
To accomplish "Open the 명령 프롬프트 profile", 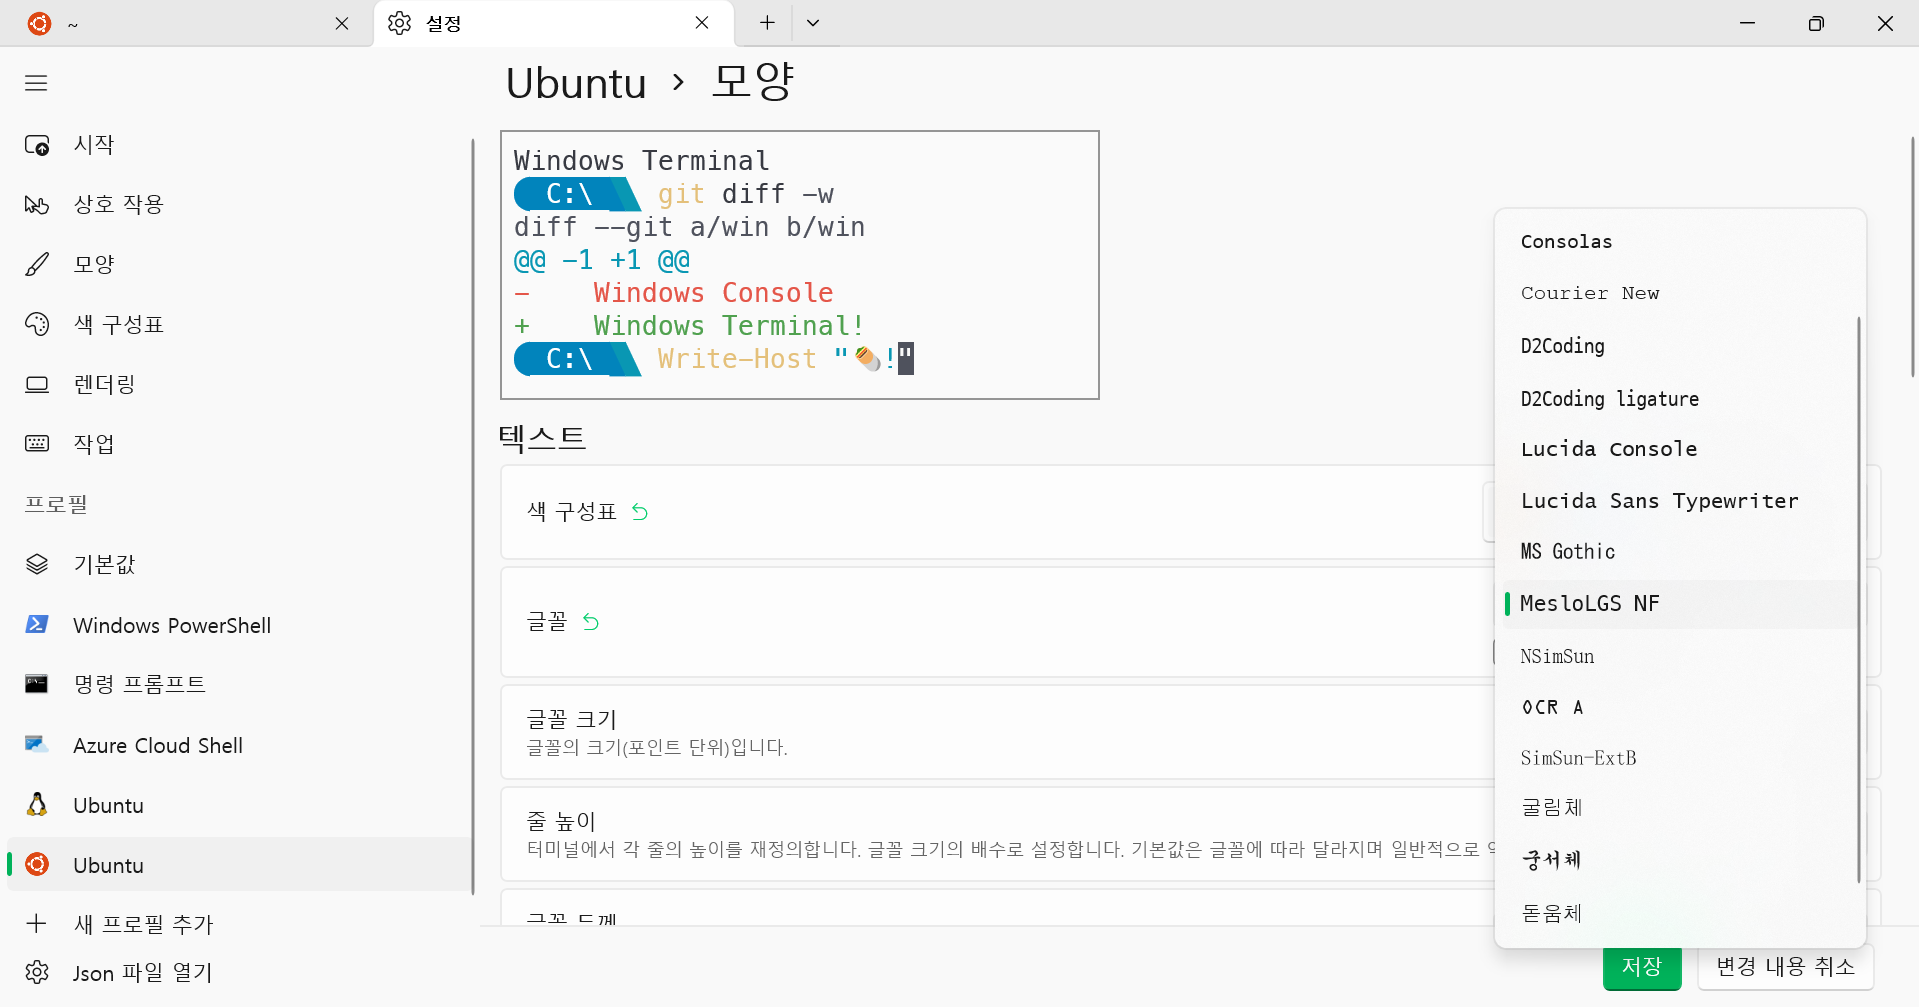I will pyautogui.click(x=238, y=684).
